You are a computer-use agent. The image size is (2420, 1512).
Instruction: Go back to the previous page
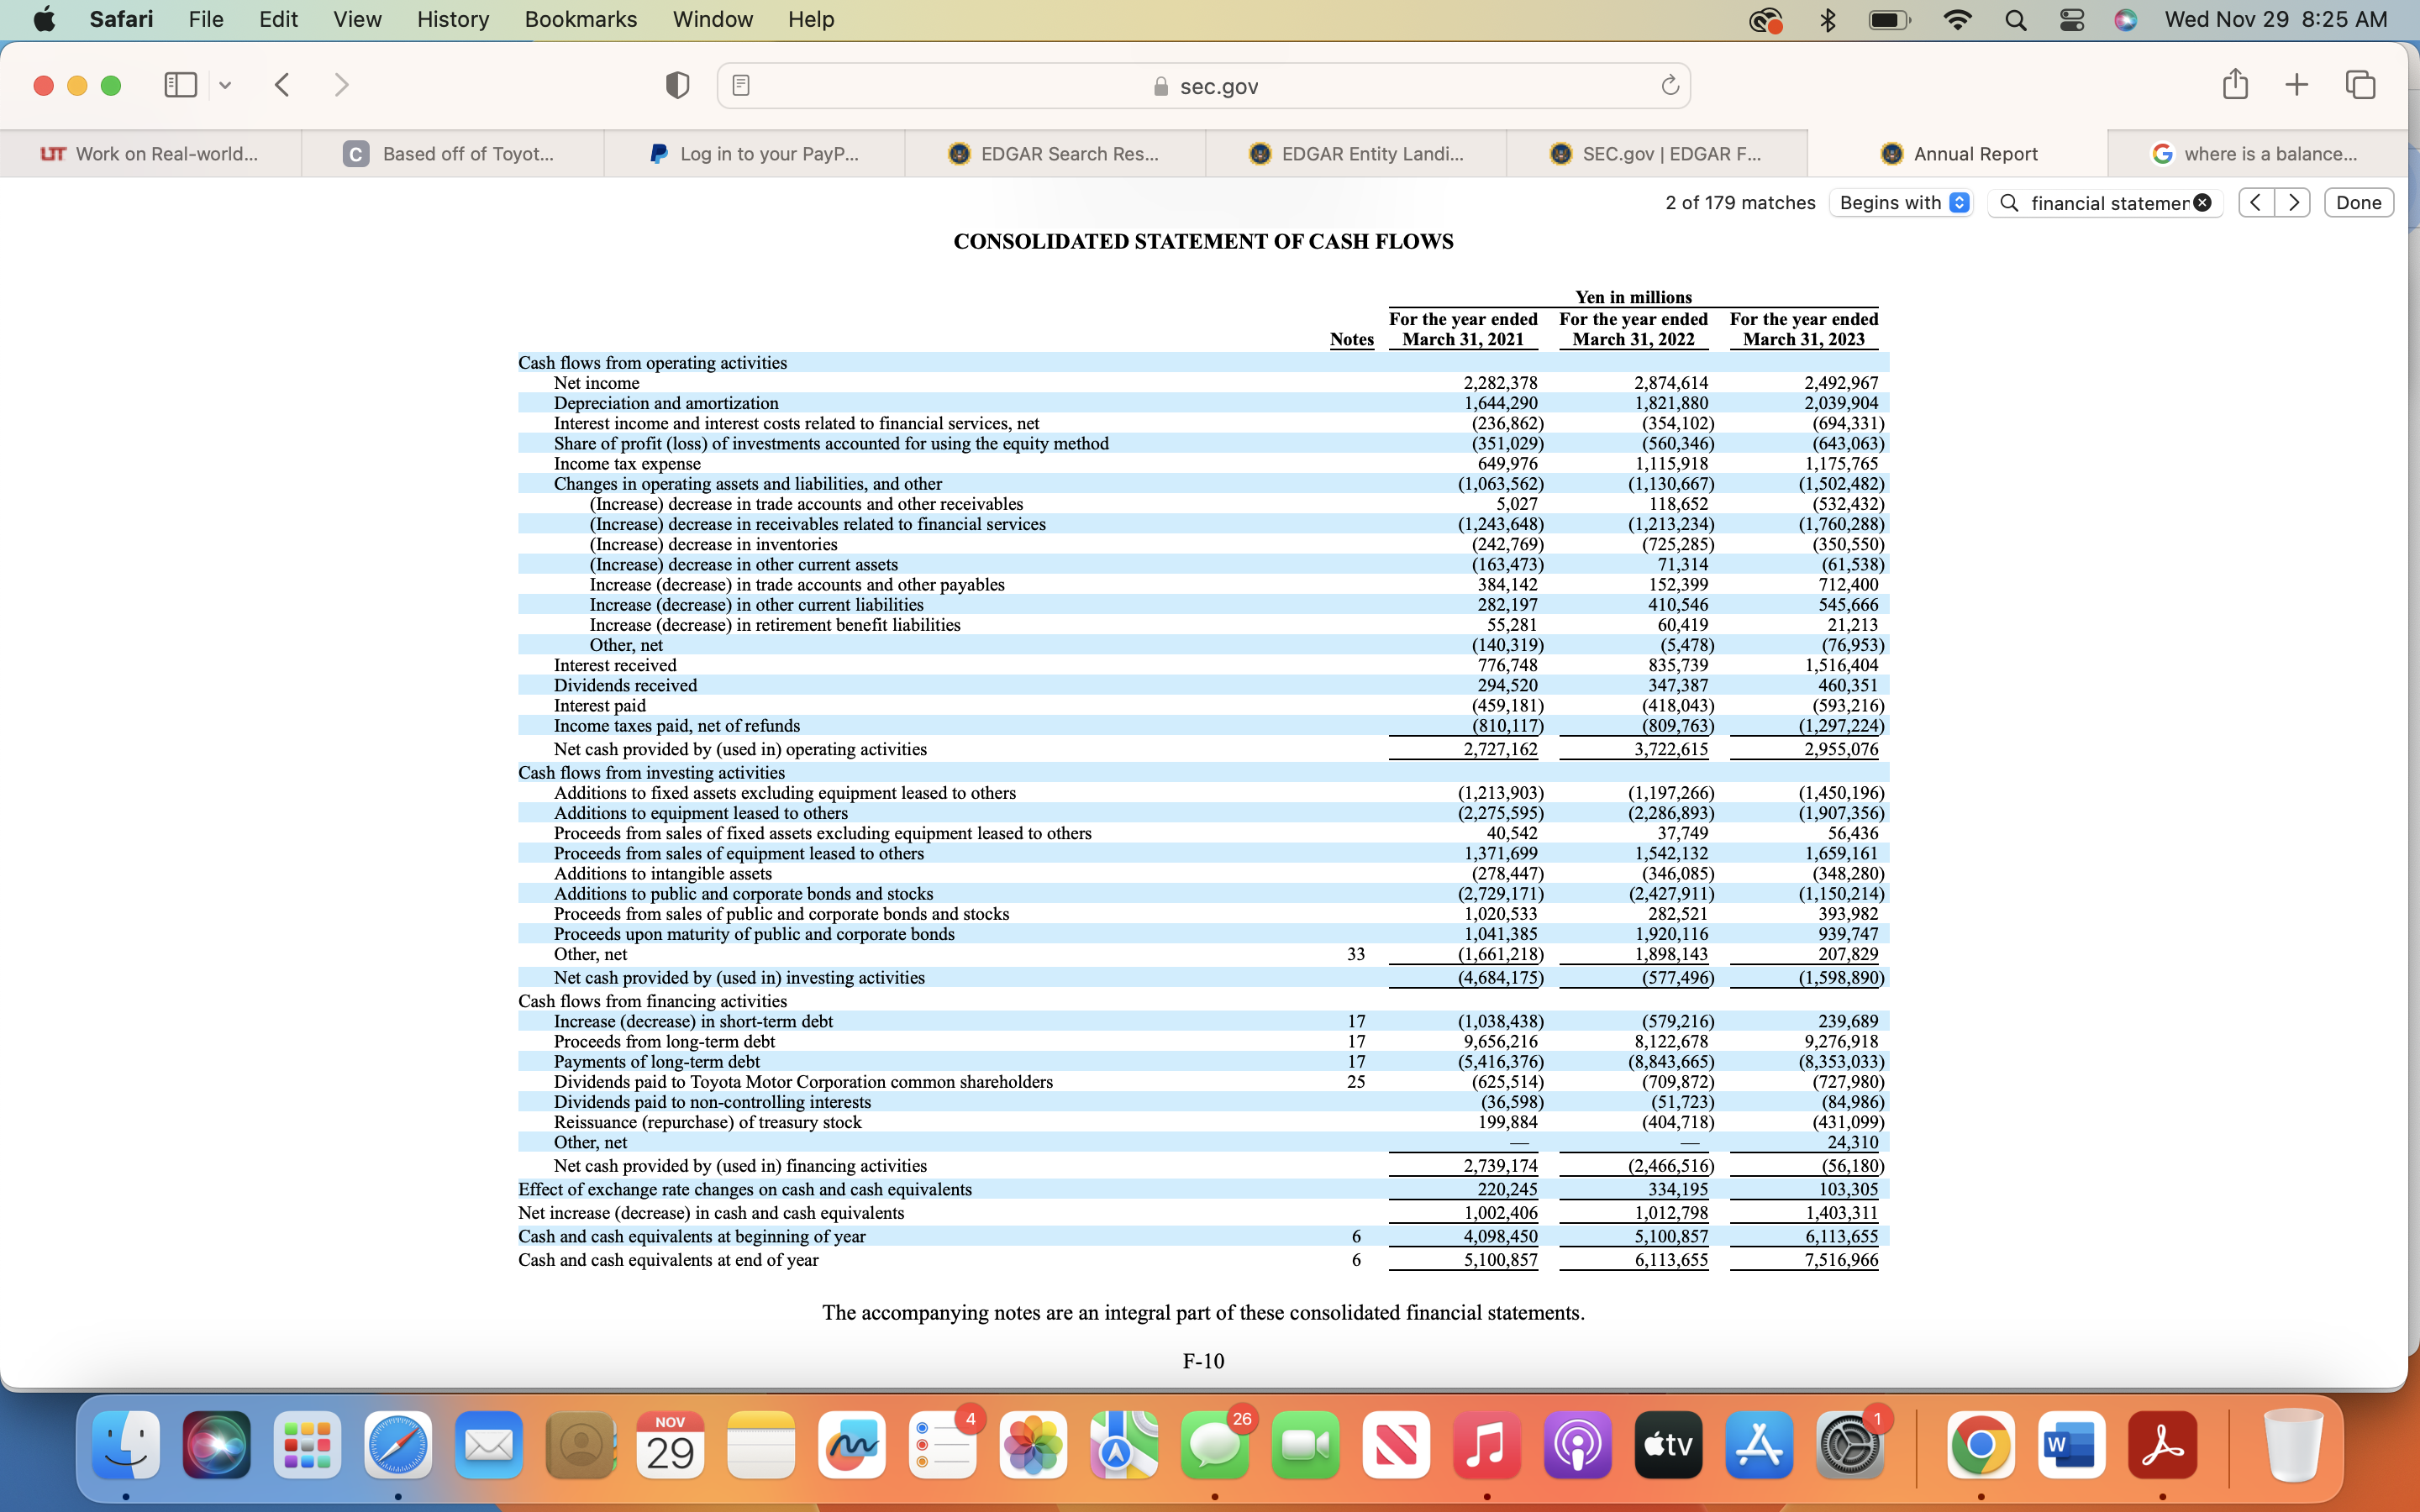283,85
